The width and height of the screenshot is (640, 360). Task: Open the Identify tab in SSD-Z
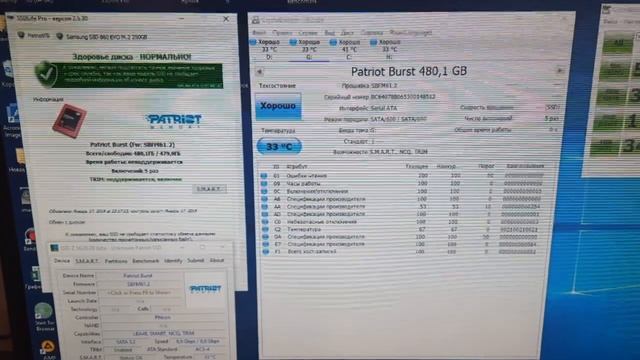tap(173, 260)
